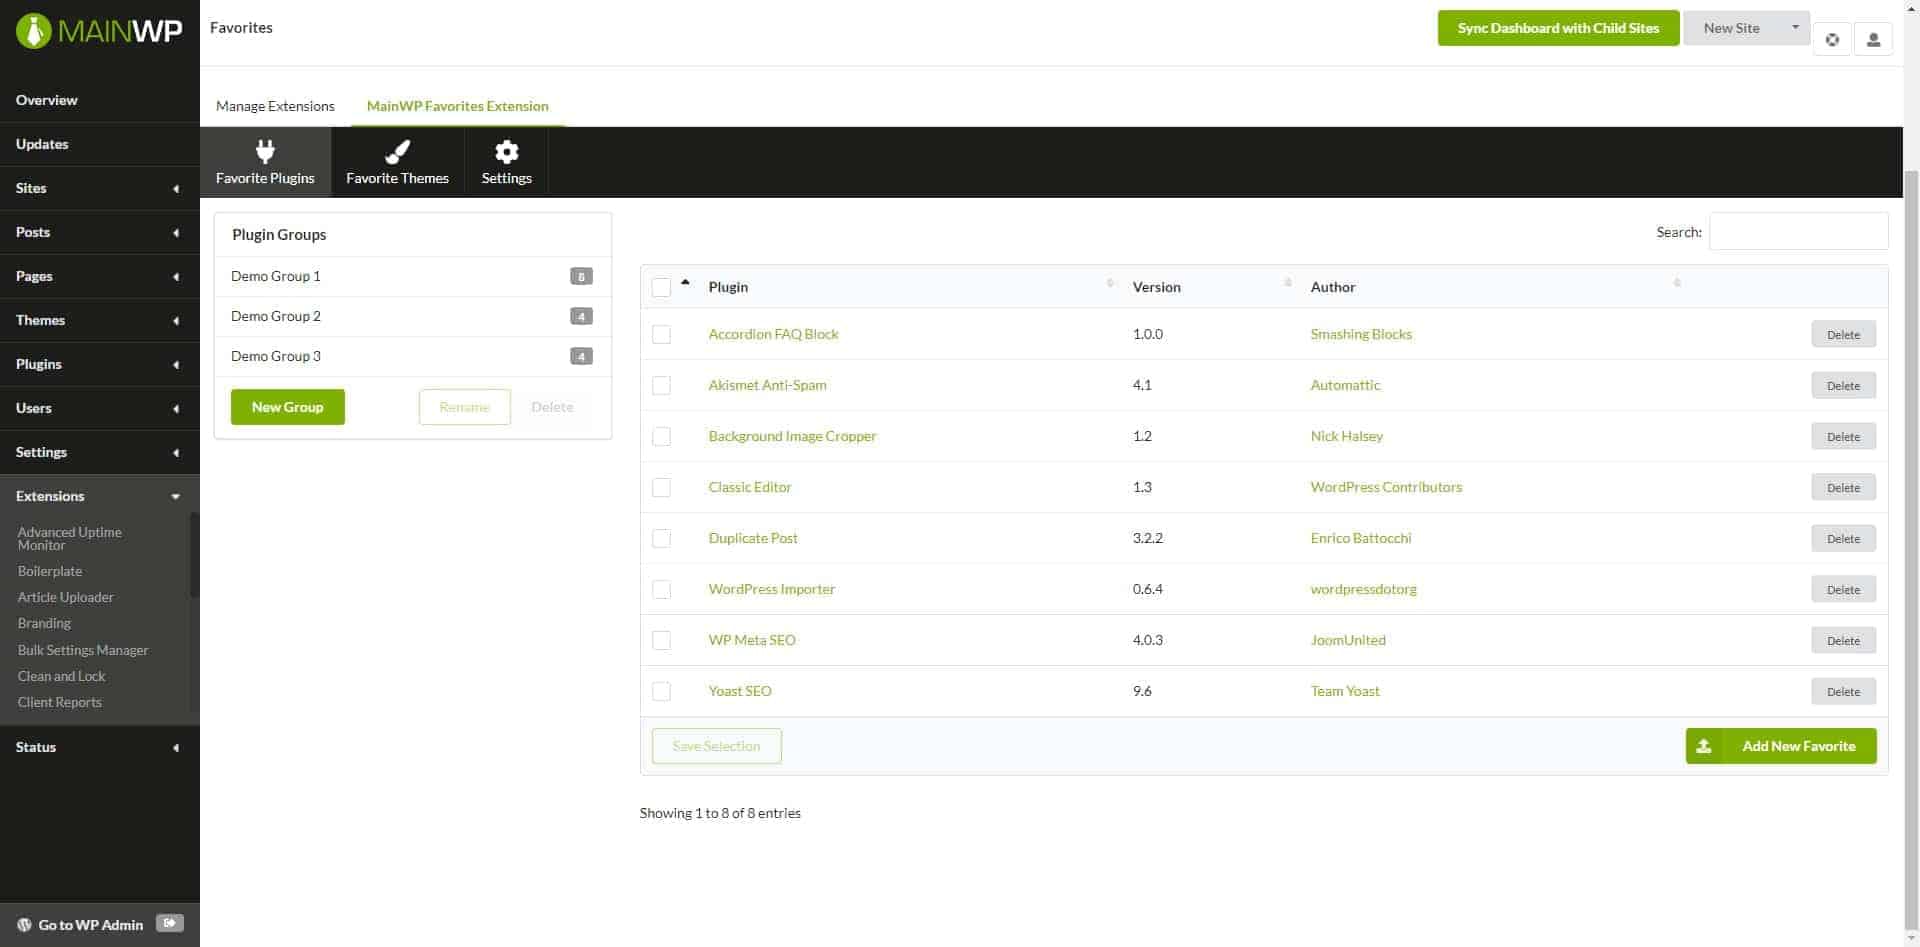The image size is (1920, 947).
Task: Expand the Posts sidebar menu
Action: point(99,232)
